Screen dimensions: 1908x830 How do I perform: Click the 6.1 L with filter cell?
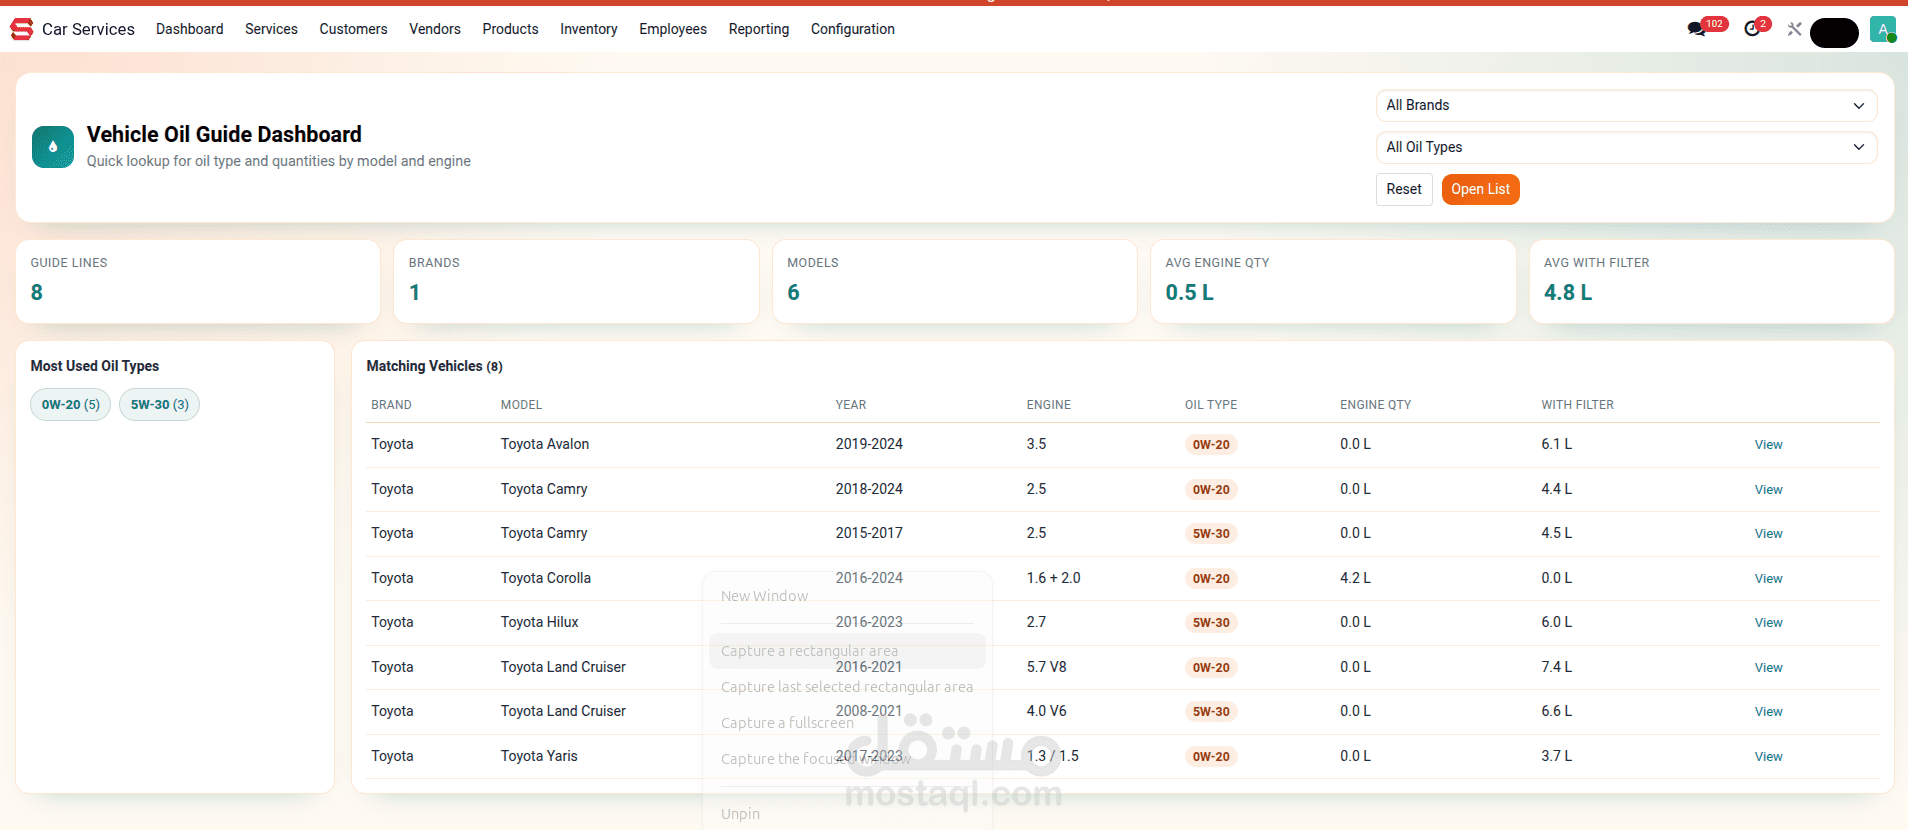[x=1556, y=444]
